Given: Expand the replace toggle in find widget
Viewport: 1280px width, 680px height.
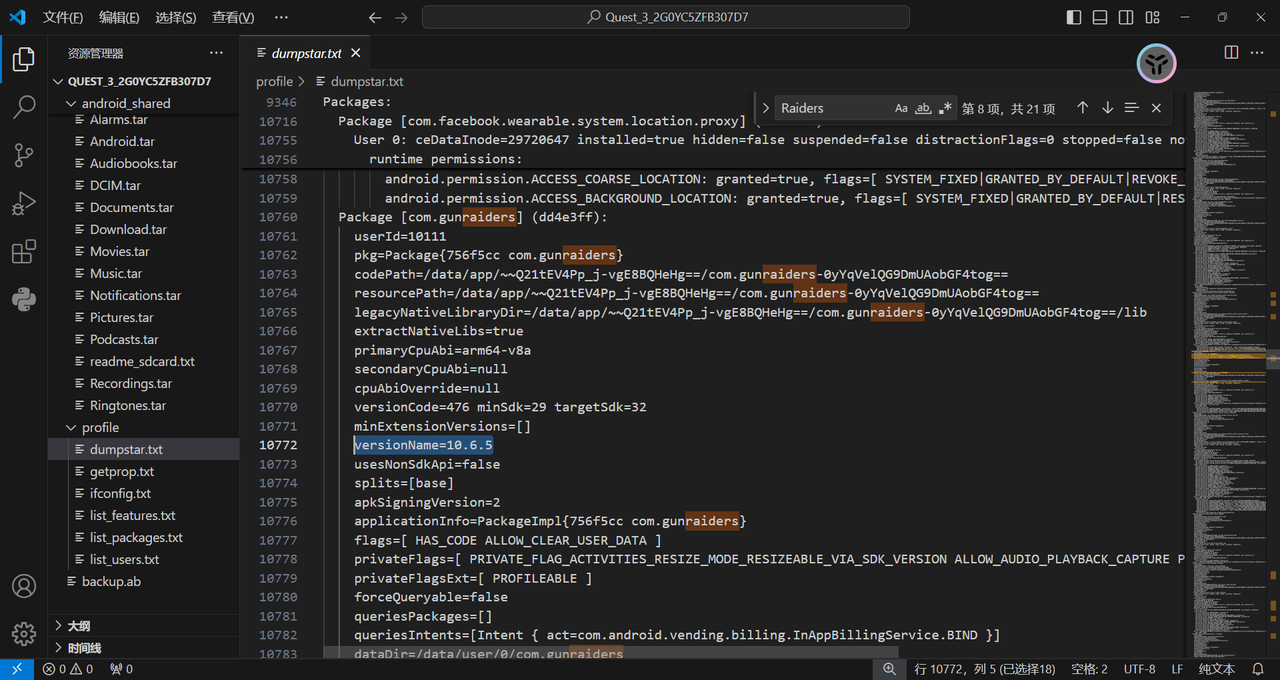Looking at the screenshot, I should [766, 108].
